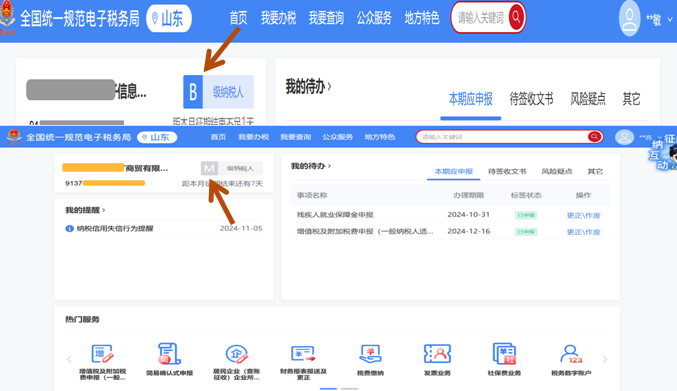Click 残疾人就业保障金申报 item name
The height and width of the screenshot is (391, 677).
(335, 214)
